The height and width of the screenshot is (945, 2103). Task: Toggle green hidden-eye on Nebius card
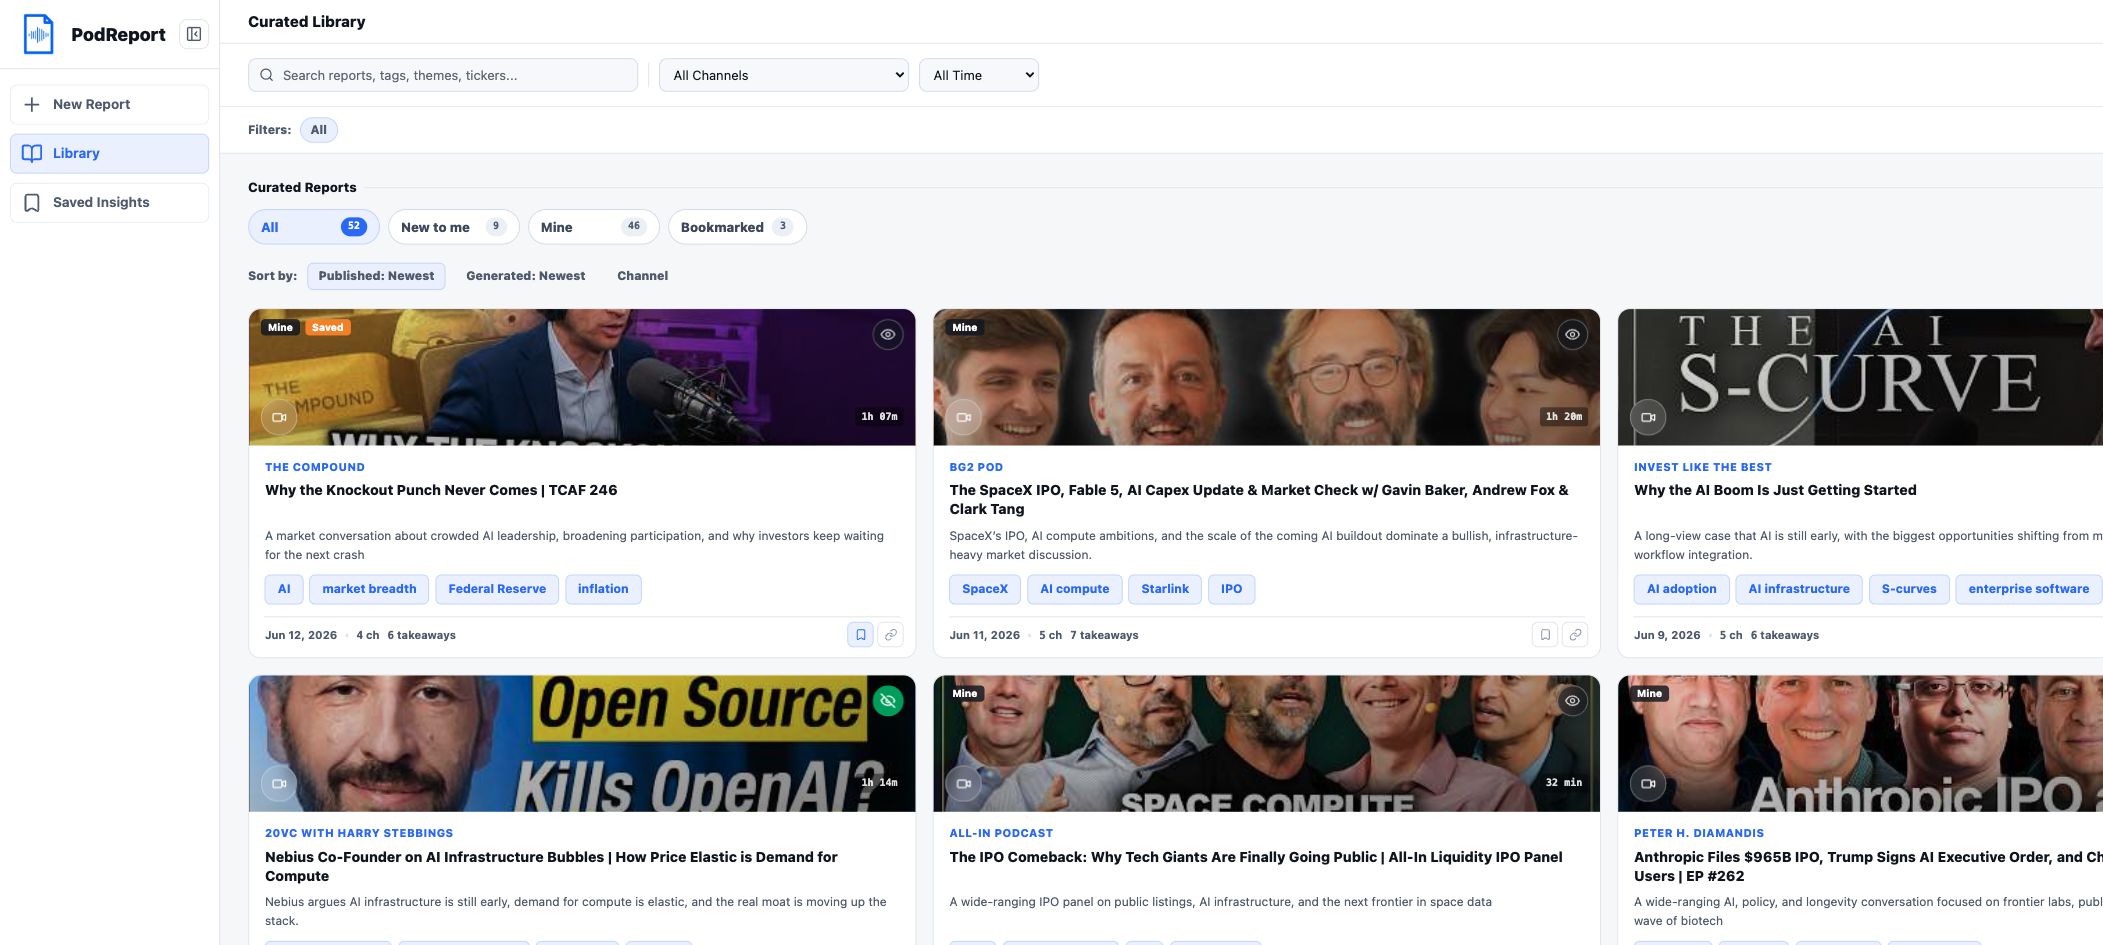pyautogui.click(x=887, y=700)
